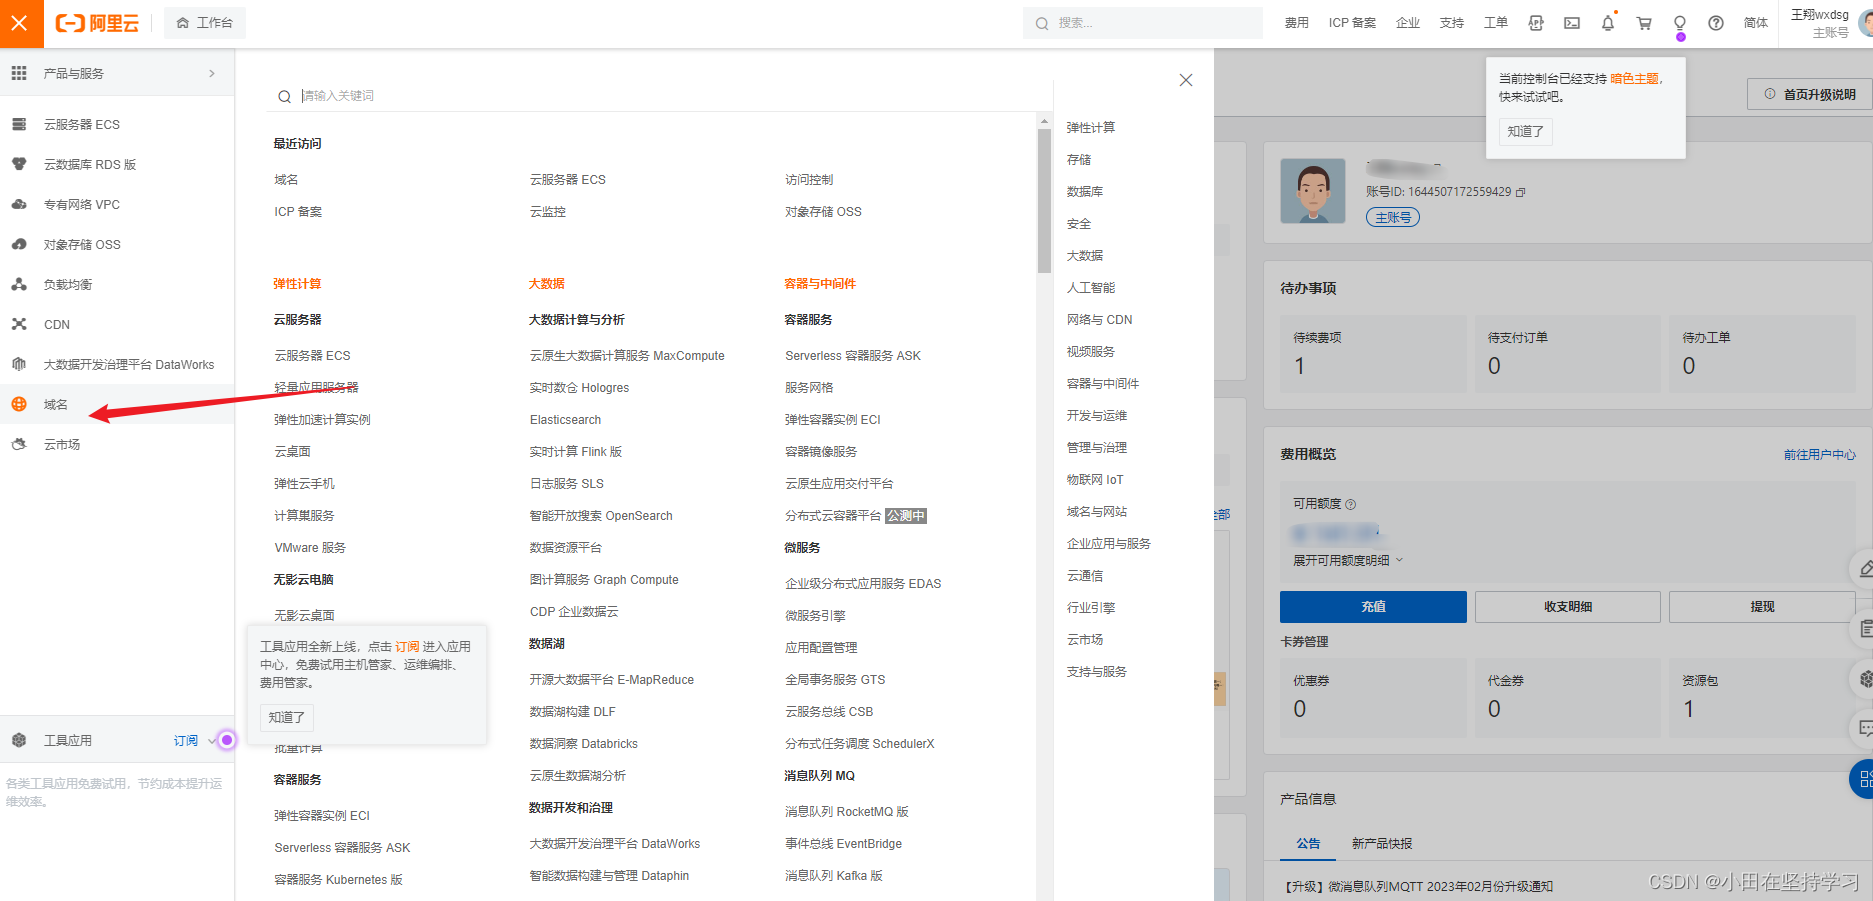The width and height of the screenshot is (1873, 901).
Task: Open the 费用 menu
Action: (1296, 23)
